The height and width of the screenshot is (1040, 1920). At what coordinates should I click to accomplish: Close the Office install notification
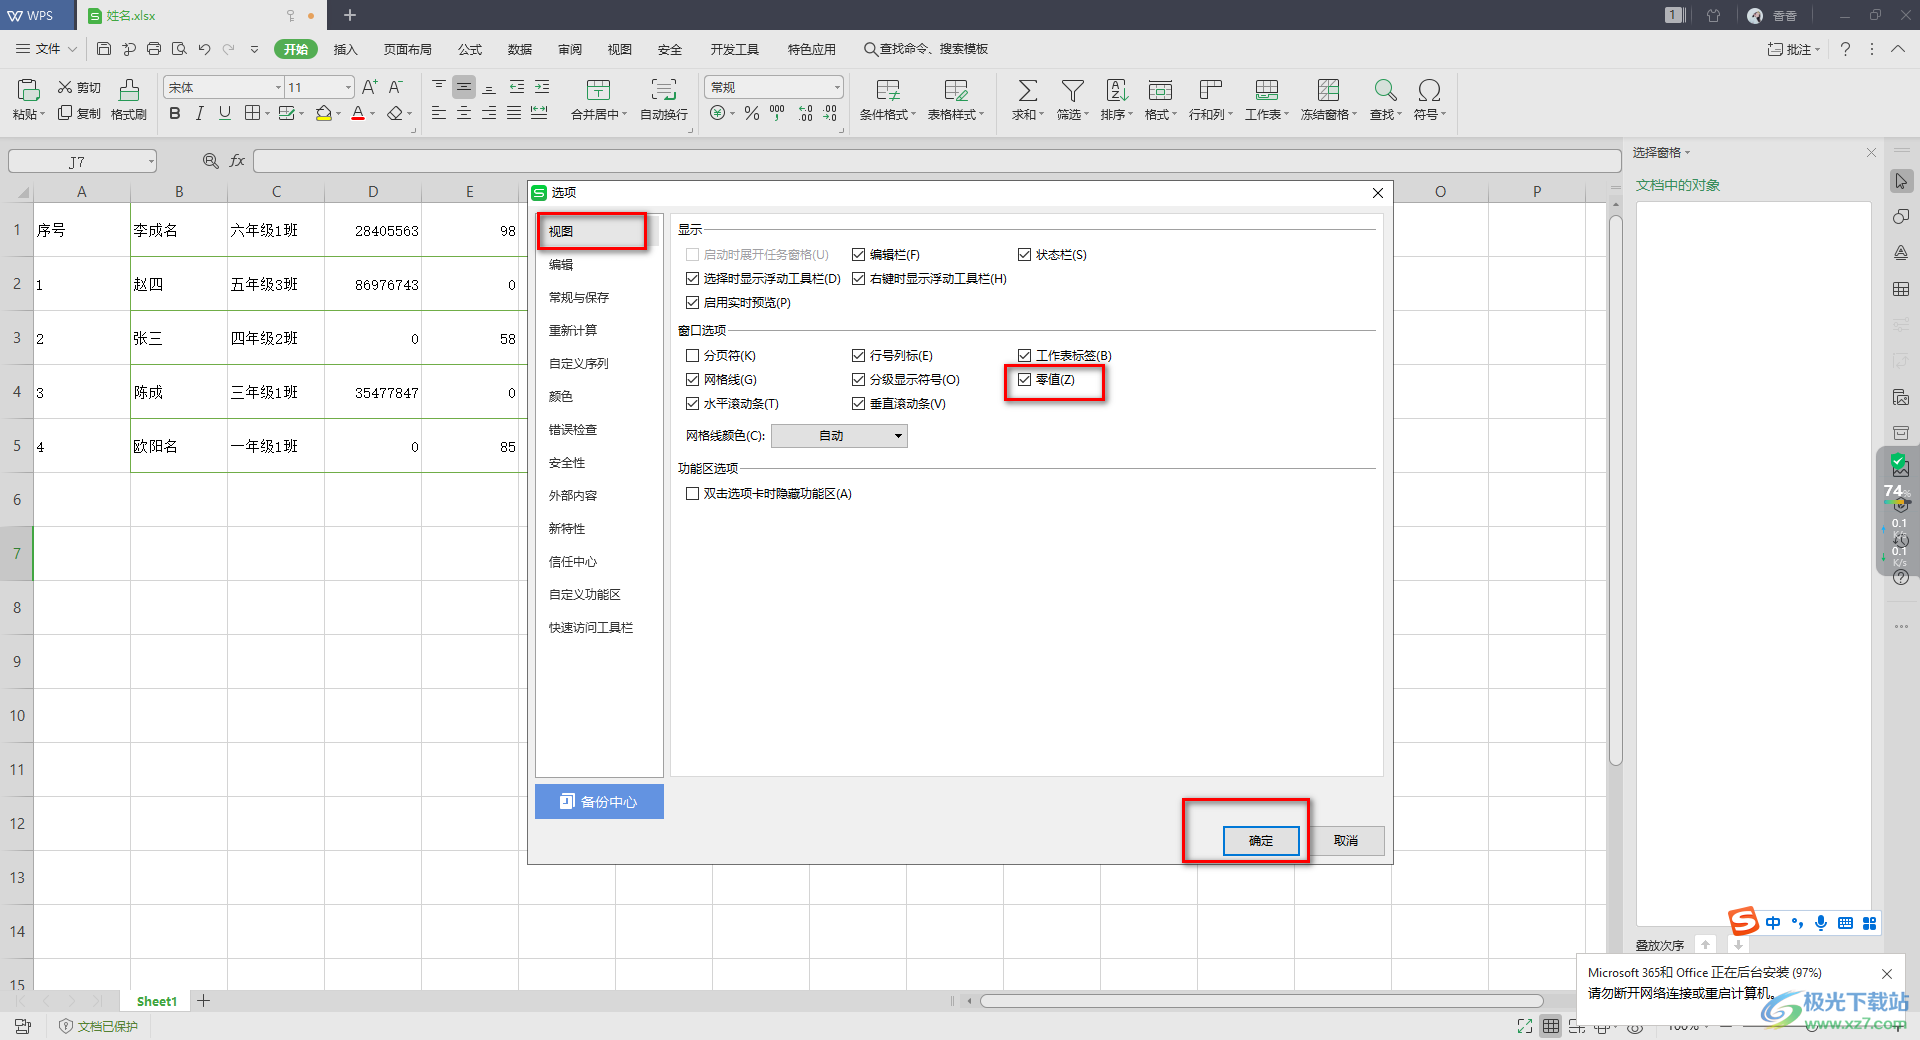(x=1887, y=974)
